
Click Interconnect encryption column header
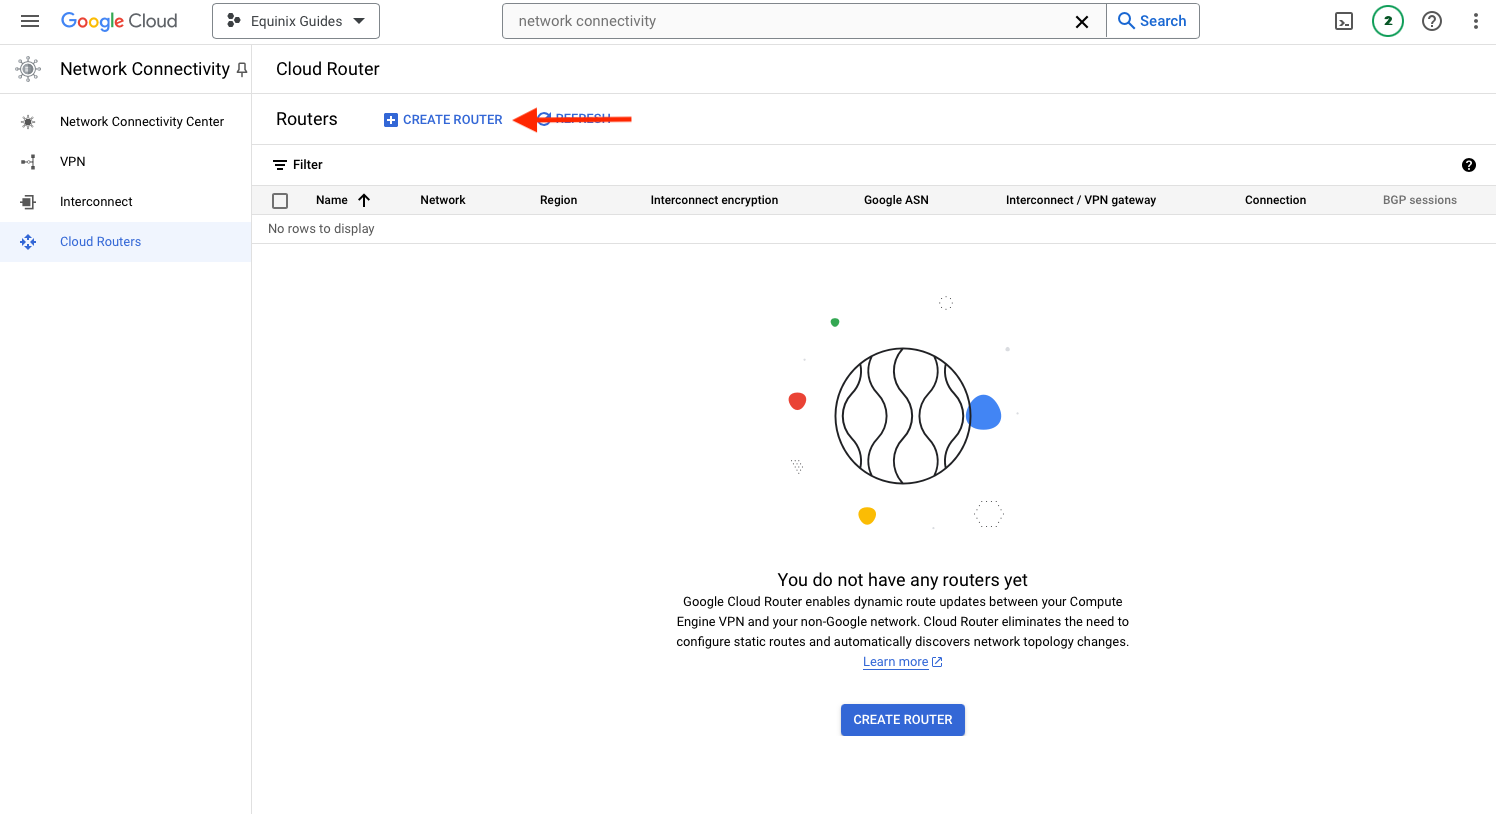(714, 200)
